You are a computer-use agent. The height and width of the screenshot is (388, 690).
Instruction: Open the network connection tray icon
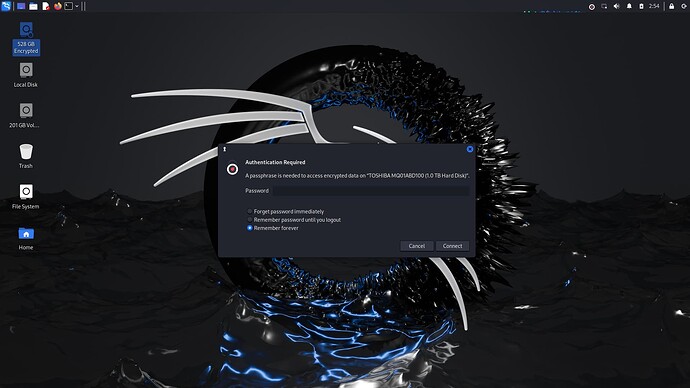pyautogui.click(x=604, y=6)
